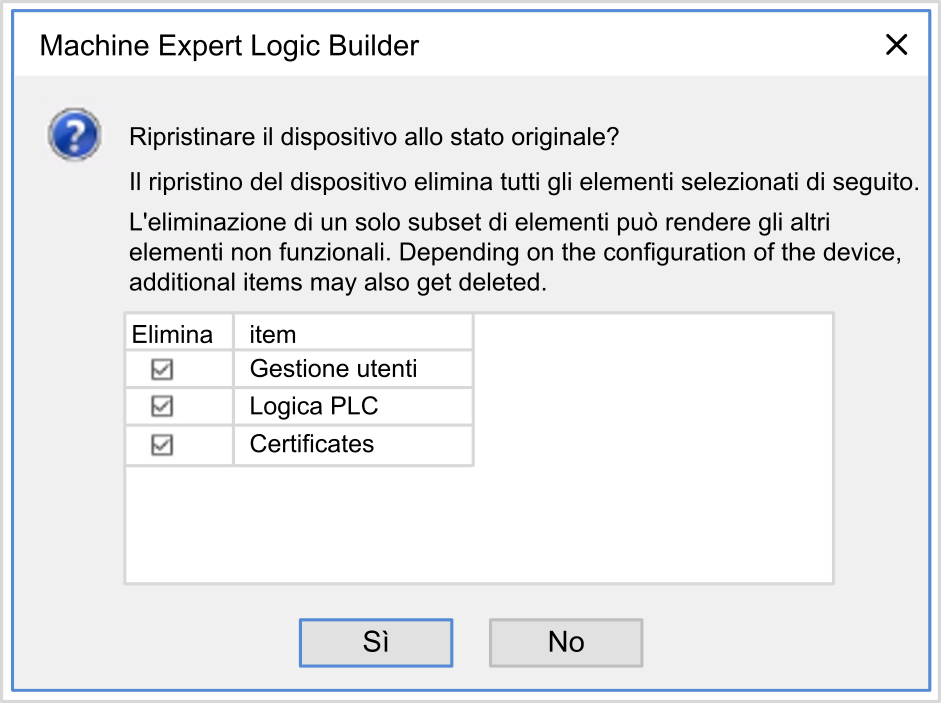Screen dimensions: 941x703
Task: Click the item column header
Action: pyautogui.click(x=273, y=333)
